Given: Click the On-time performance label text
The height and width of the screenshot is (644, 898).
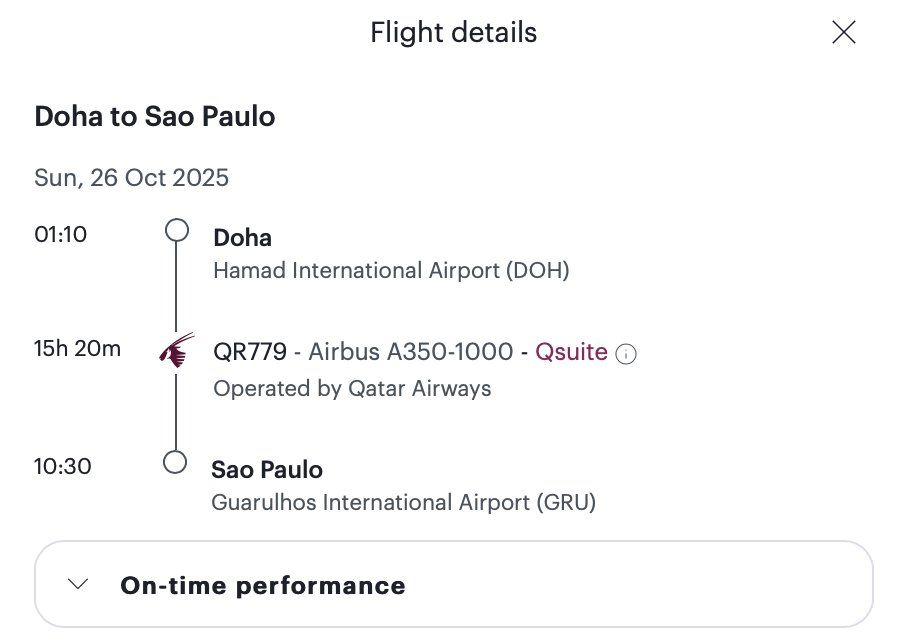Looking at the screenshot, I should 263,586.
